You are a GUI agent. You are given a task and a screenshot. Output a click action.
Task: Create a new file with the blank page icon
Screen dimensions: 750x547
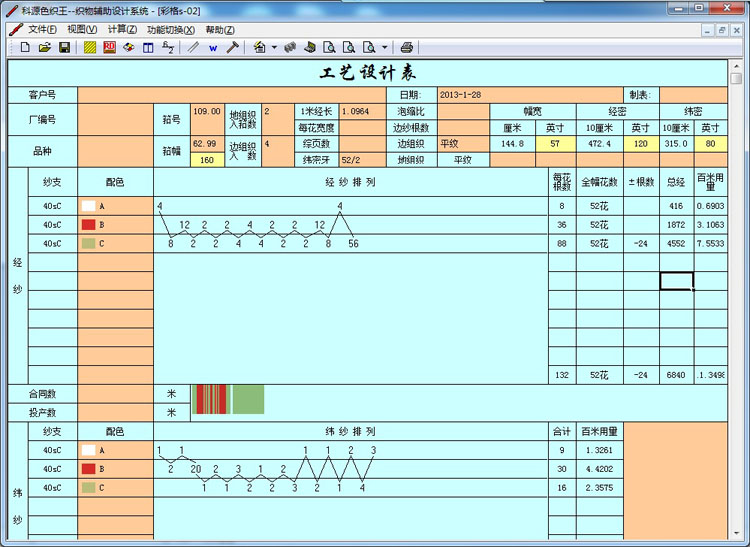pos(25,47)
